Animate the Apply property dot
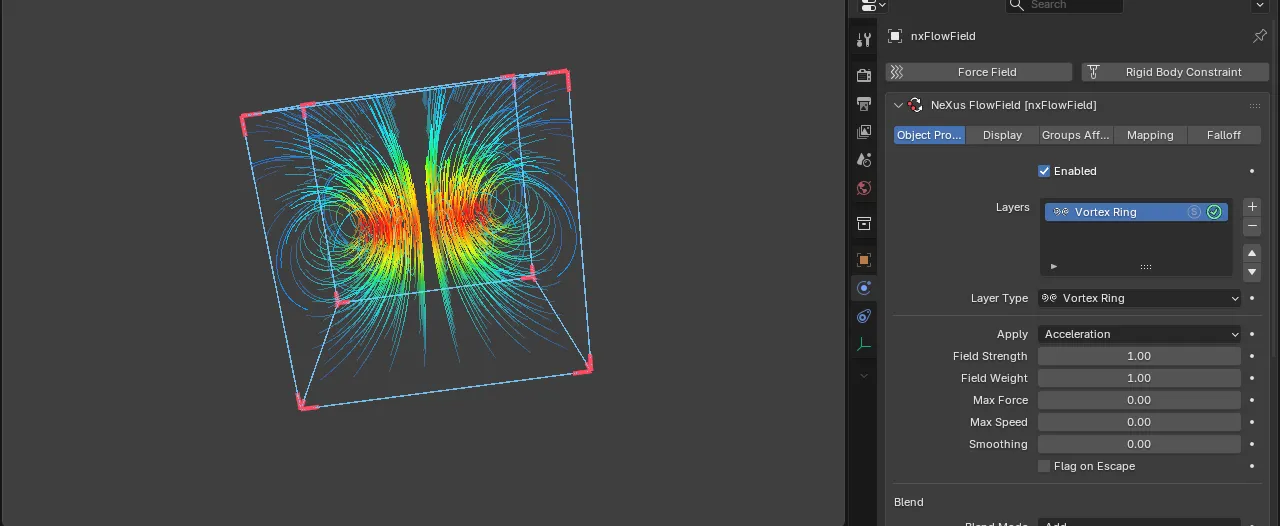 click(x=1252, y=334)
